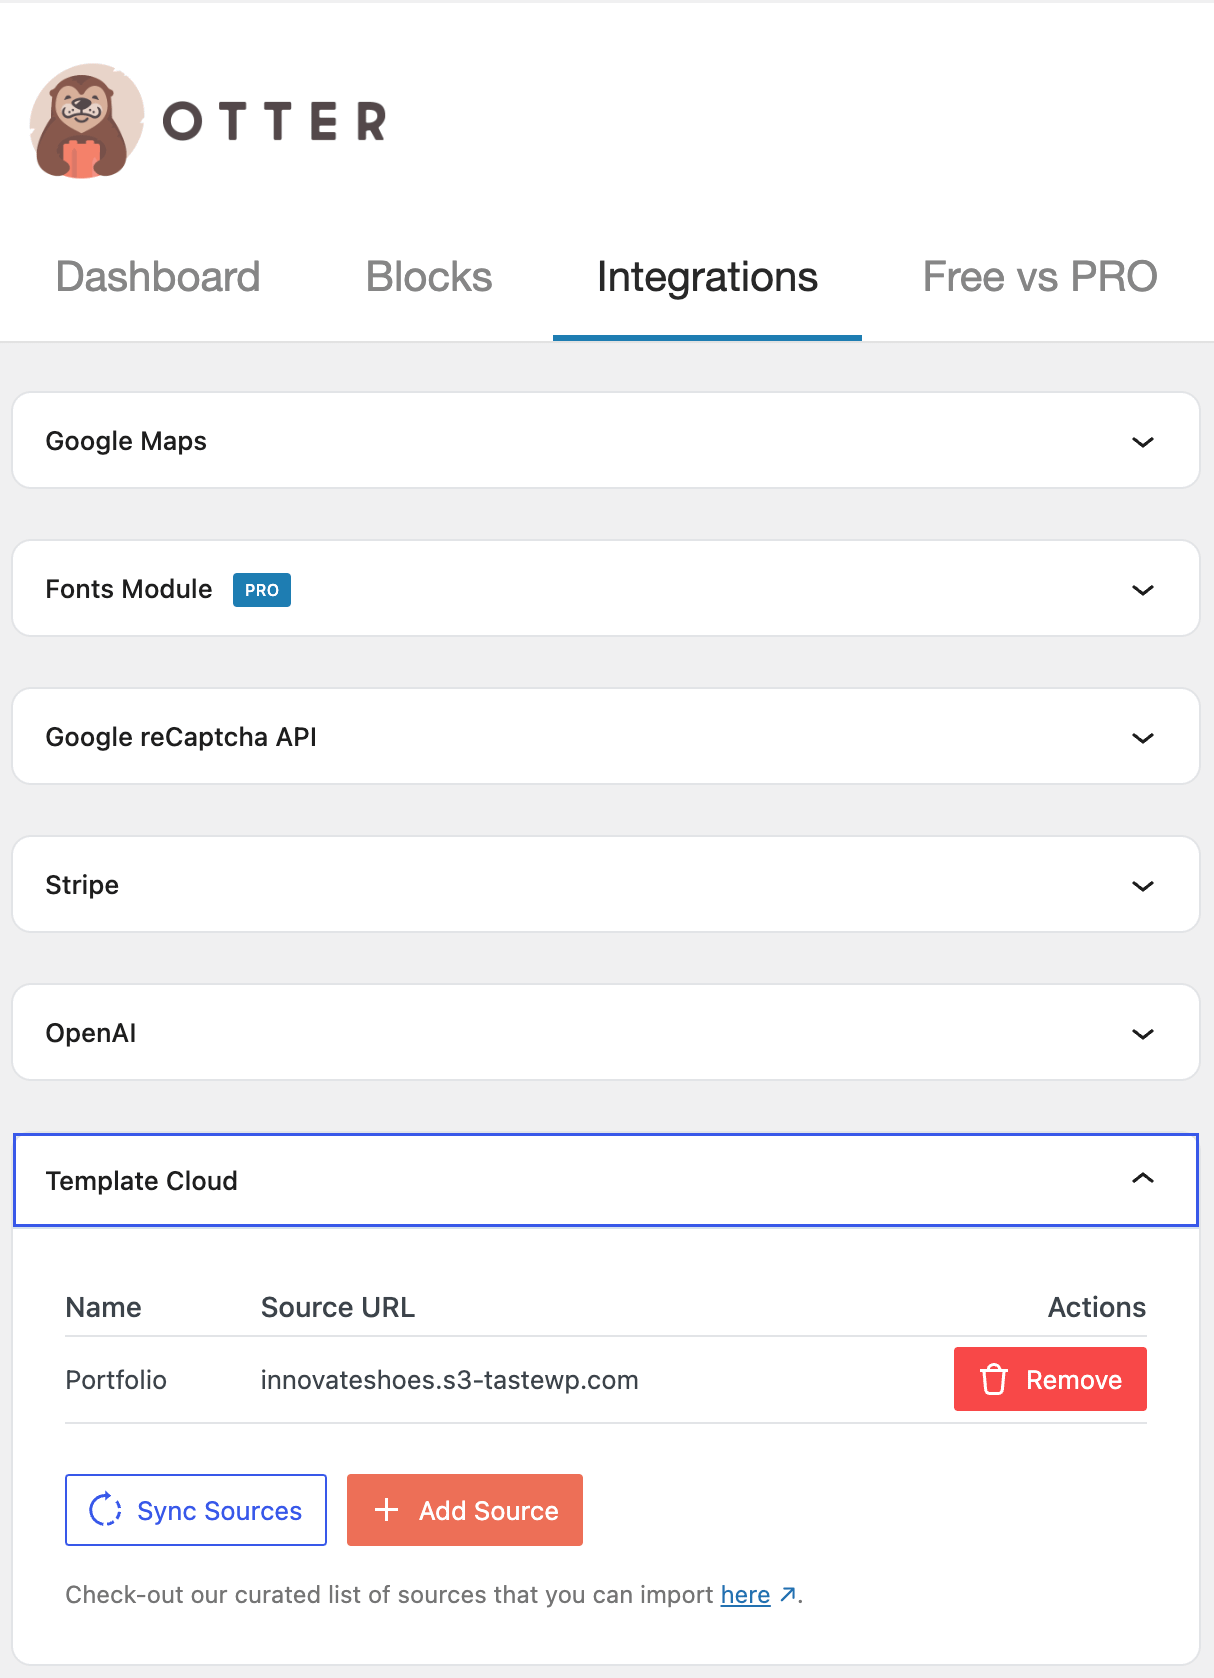Switch to the Dashboard tab
1214x1678 pixels.
coord(158,277)
